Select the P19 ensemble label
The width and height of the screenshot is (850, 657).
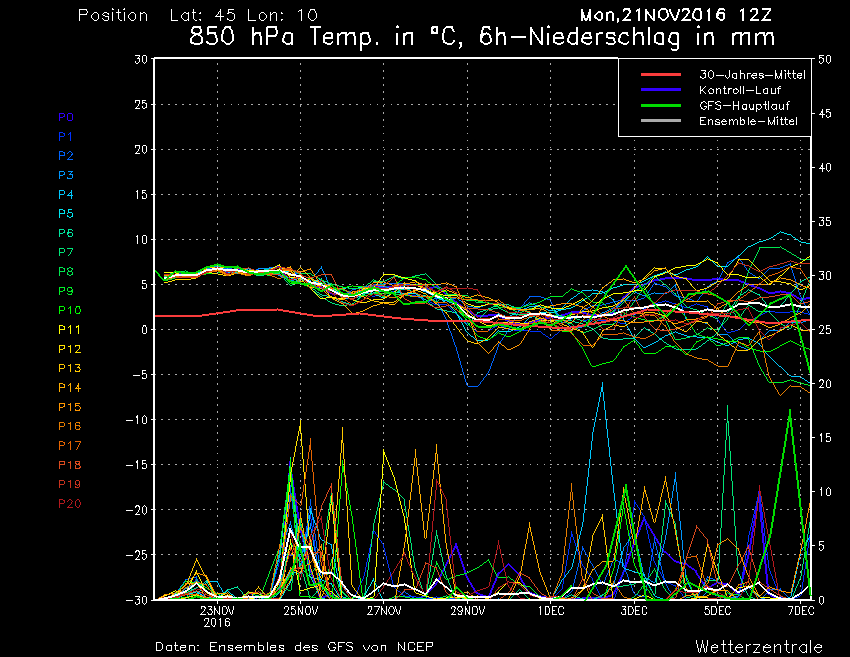point(69,484)
